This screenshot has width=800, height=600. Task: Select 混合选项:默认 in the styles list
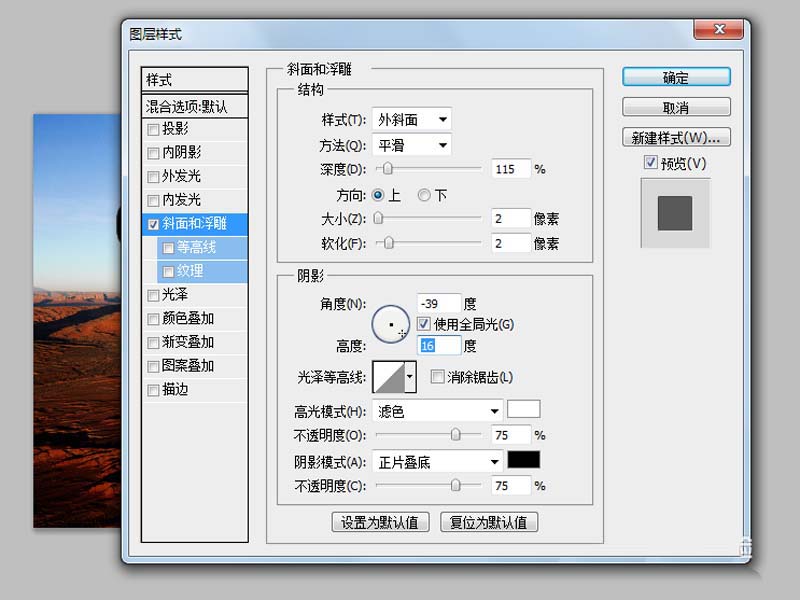(x=195, y=106)
